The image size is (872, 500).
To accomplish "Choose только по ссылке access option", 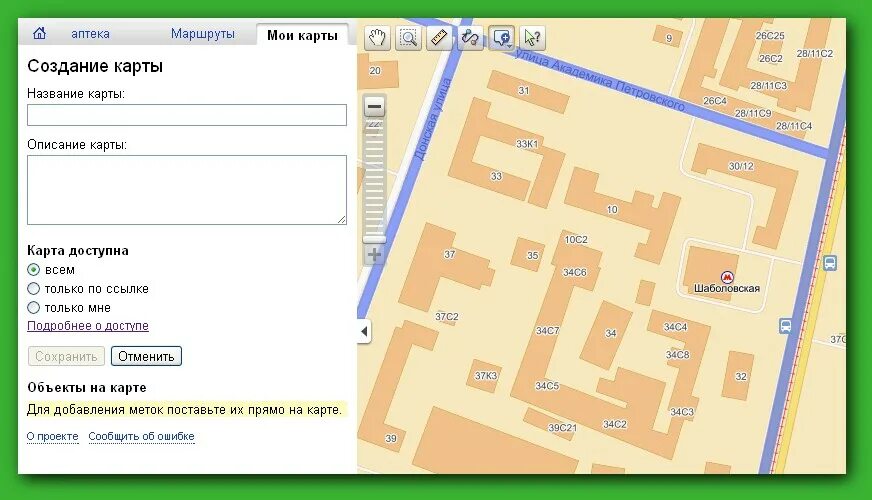I will pyautogui.click(x=34, y=289).
